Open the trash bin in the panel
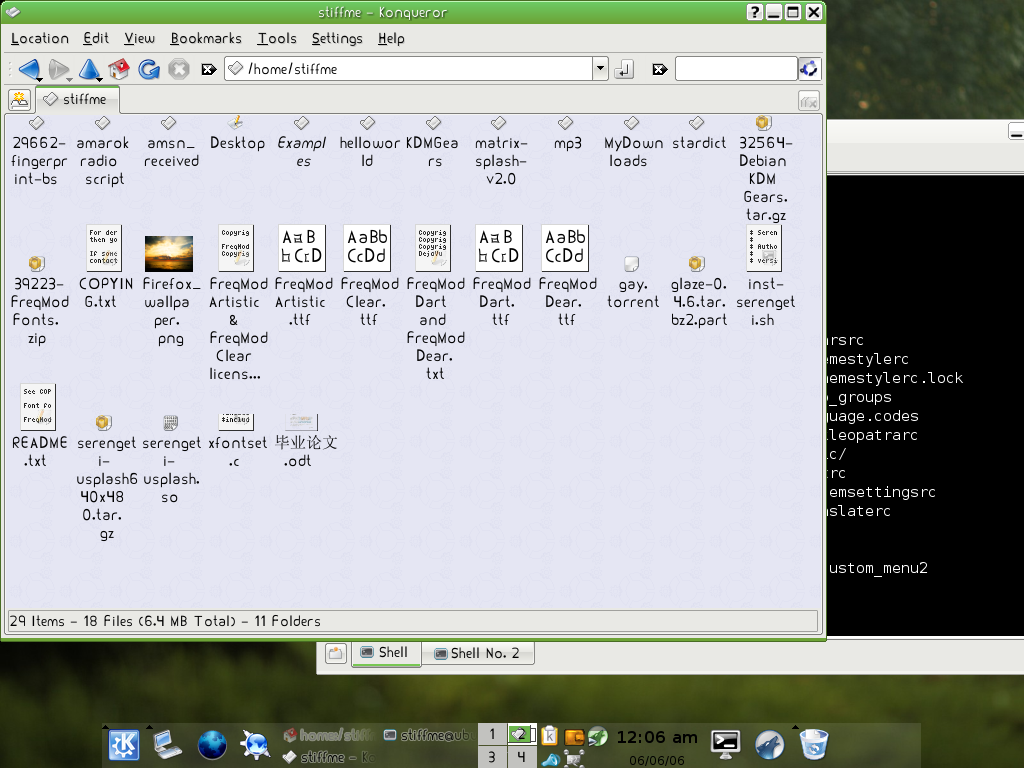The image size is (1024, 768). tap(814, 744)
